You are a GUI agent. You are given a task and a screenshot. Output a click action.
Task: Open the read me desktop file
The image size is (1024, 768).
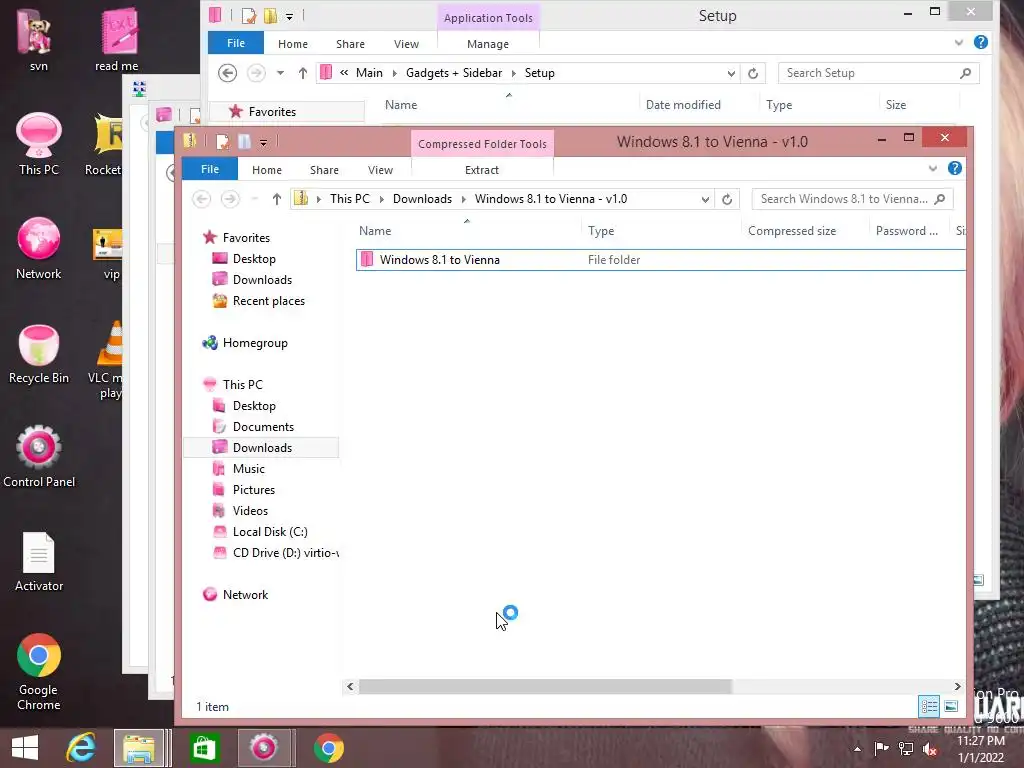pos(116,38)
